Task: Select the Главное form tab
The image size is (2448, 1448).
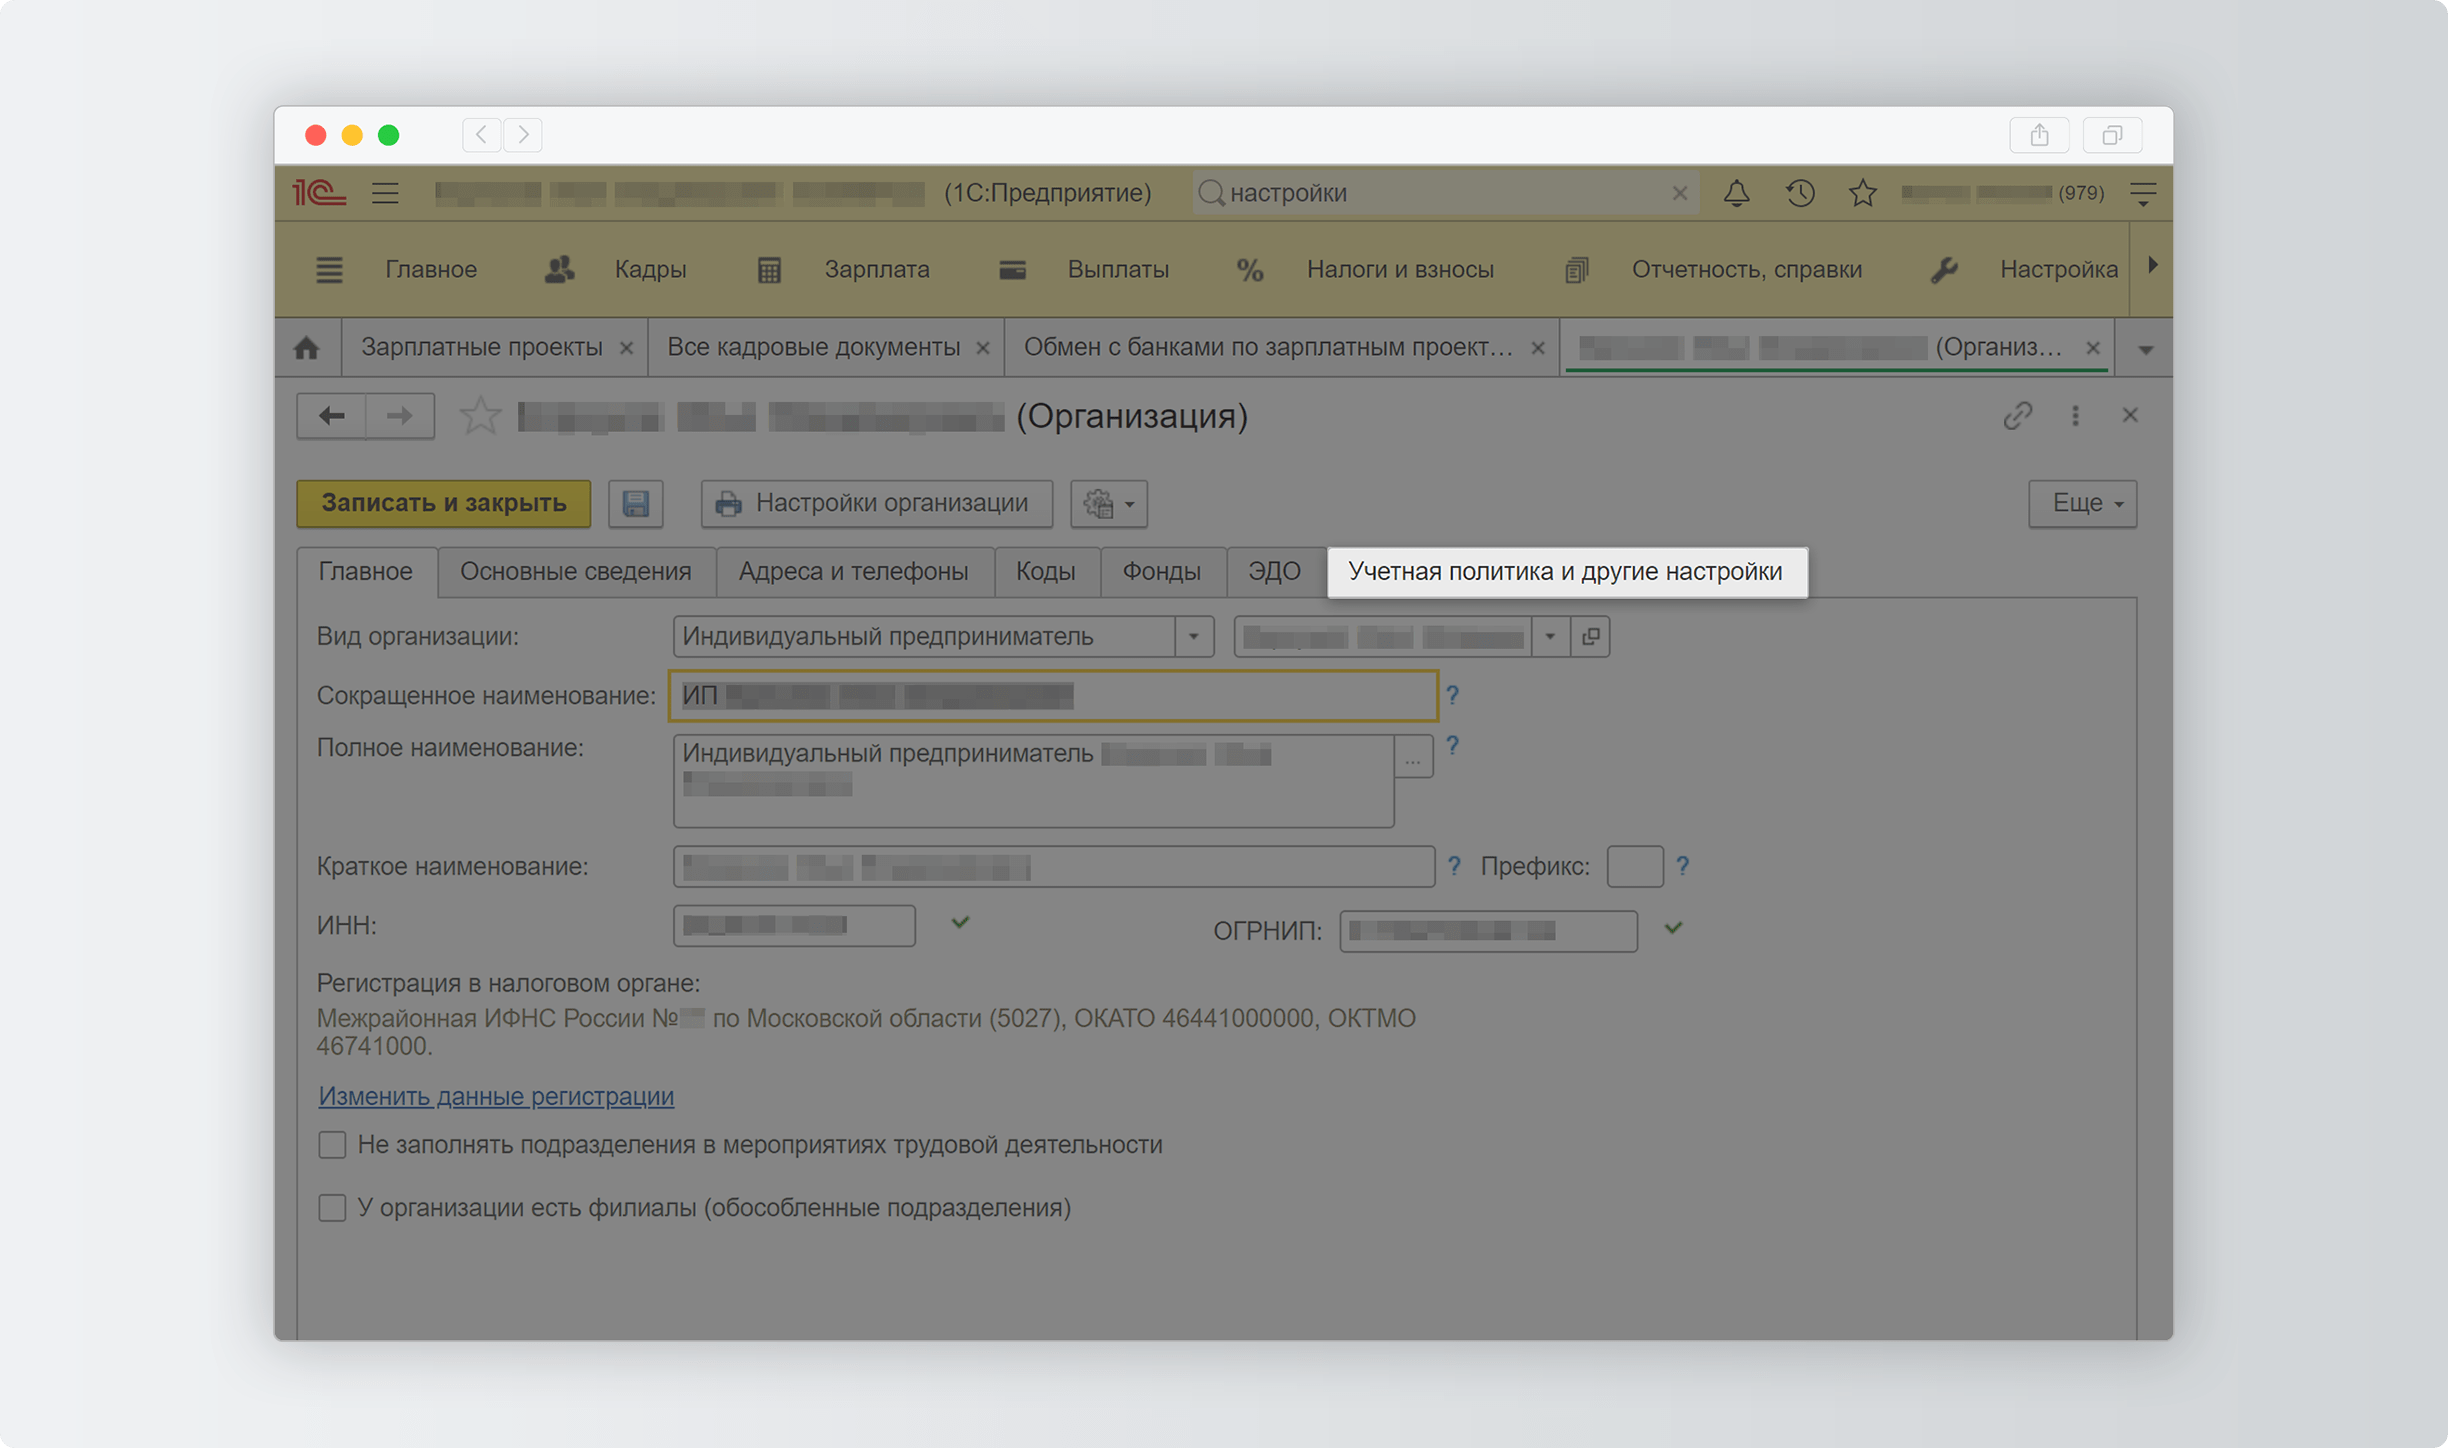Action: [365, 571]
